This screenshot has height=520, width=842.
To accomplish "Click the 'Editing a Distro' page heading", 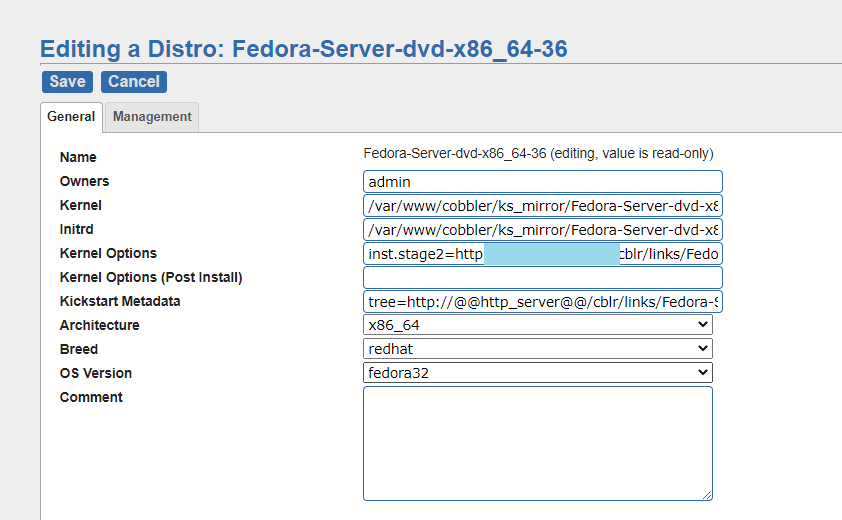I will [x=303, y=49].
